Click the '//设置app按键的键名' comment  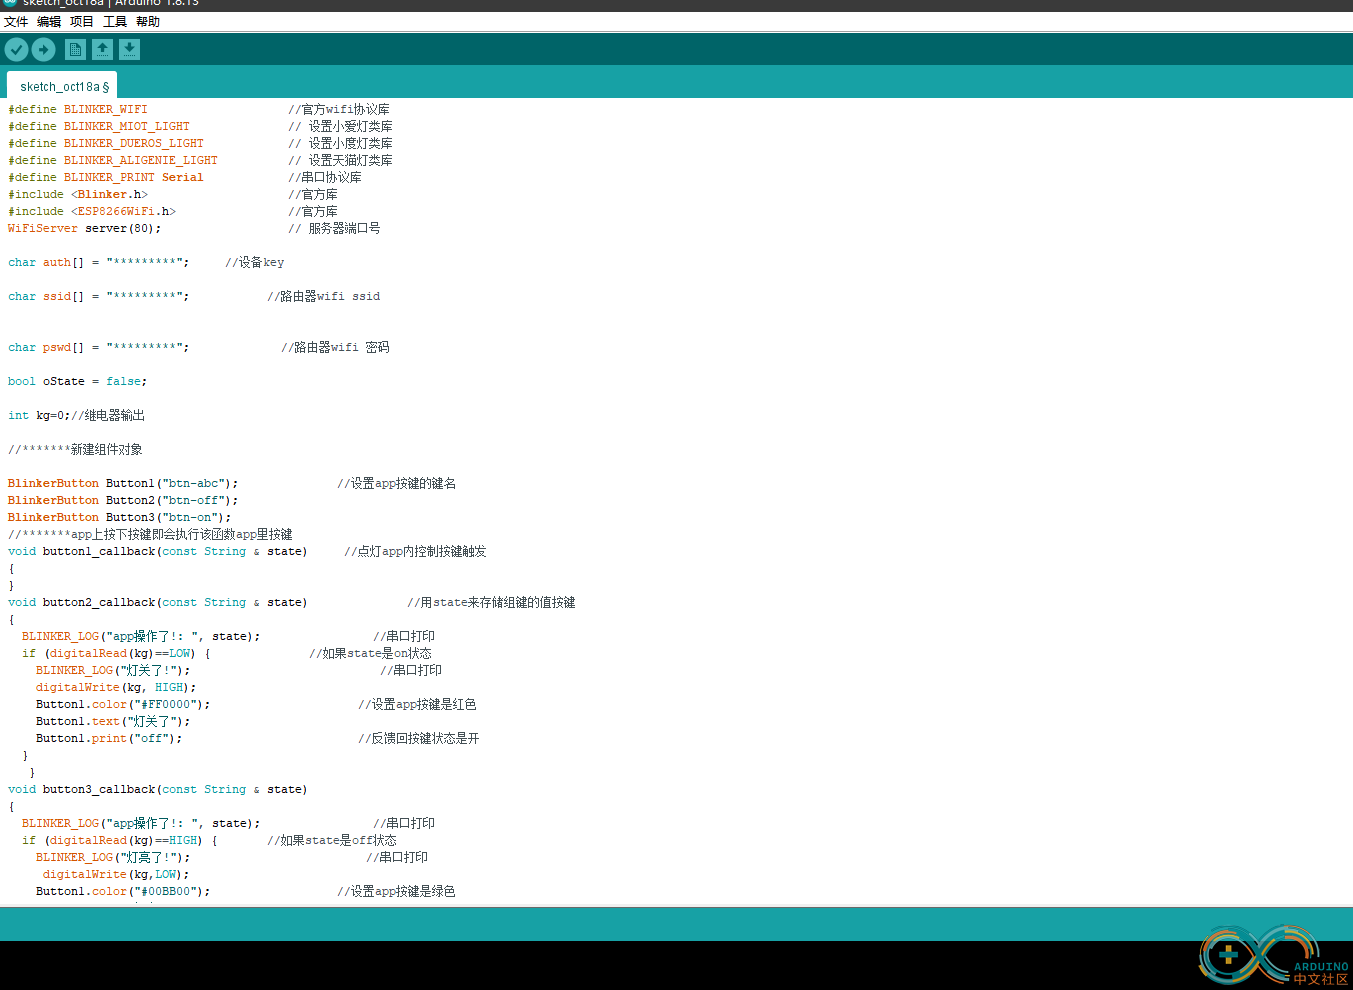[x=397, y=484]
